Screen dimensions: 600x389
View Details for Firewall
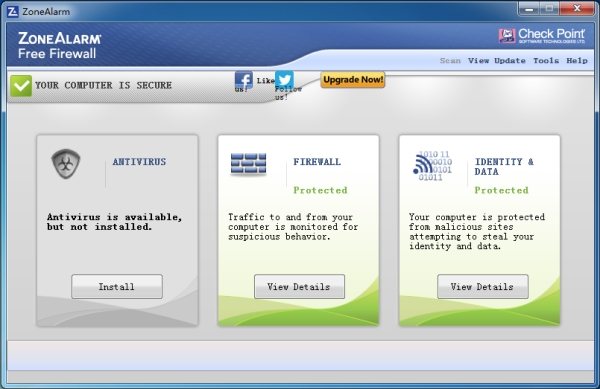pos(299,286)
